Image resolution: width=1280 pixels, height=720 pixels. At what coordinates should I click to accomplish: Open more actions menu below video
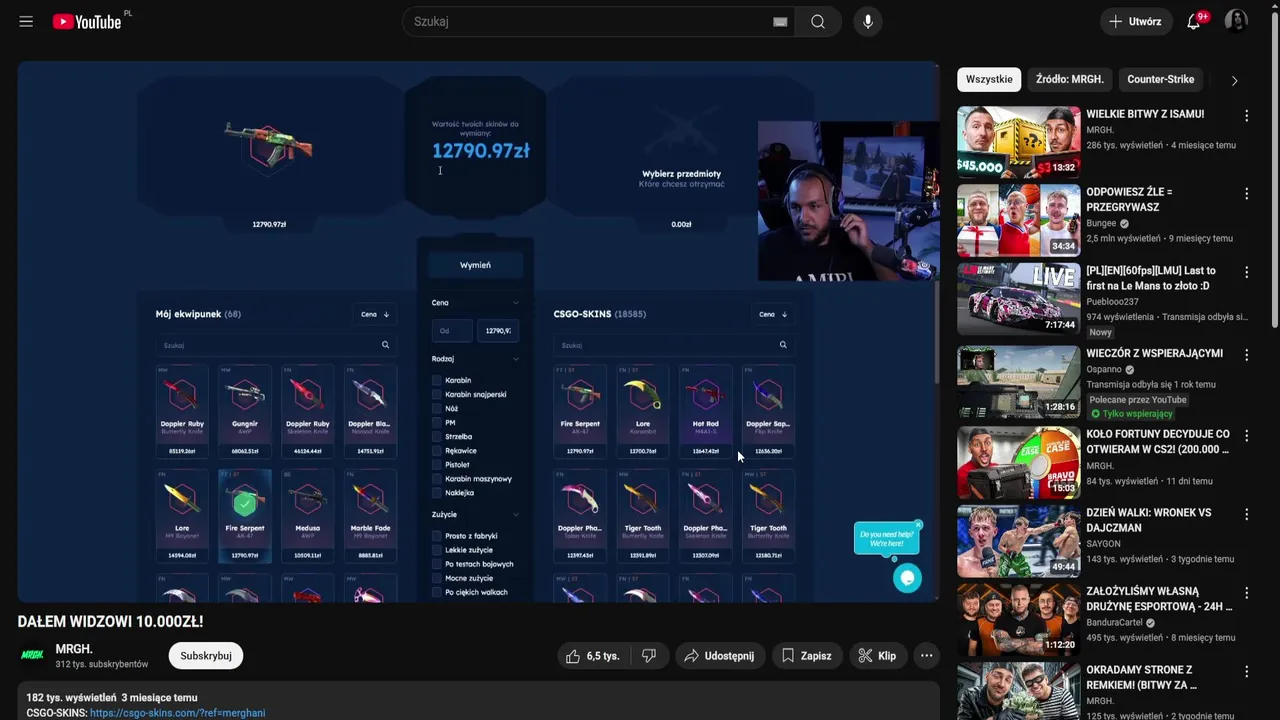[x=927, y=656]
